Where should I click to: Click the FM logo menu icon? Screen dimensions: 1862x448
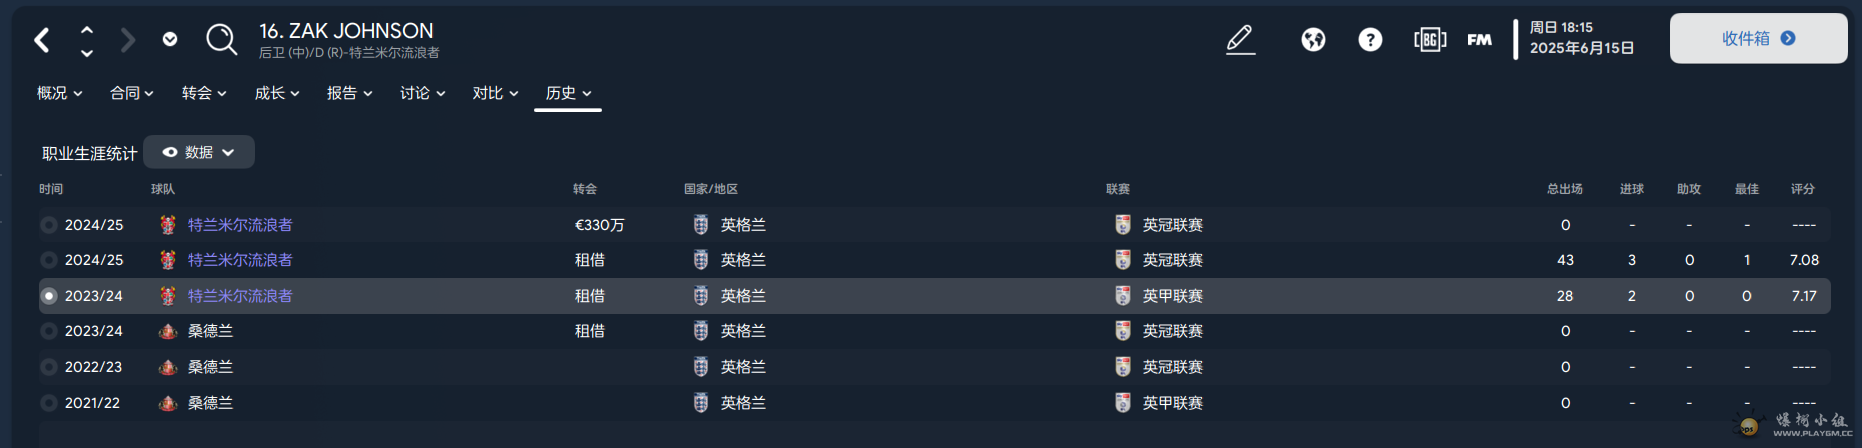1479,40
